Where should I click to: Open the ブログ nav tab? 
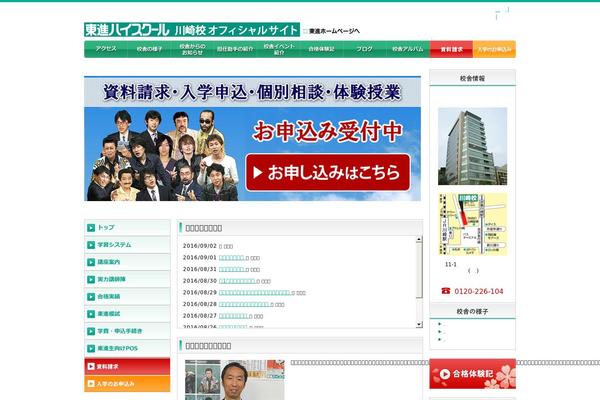tap(365, 49)
